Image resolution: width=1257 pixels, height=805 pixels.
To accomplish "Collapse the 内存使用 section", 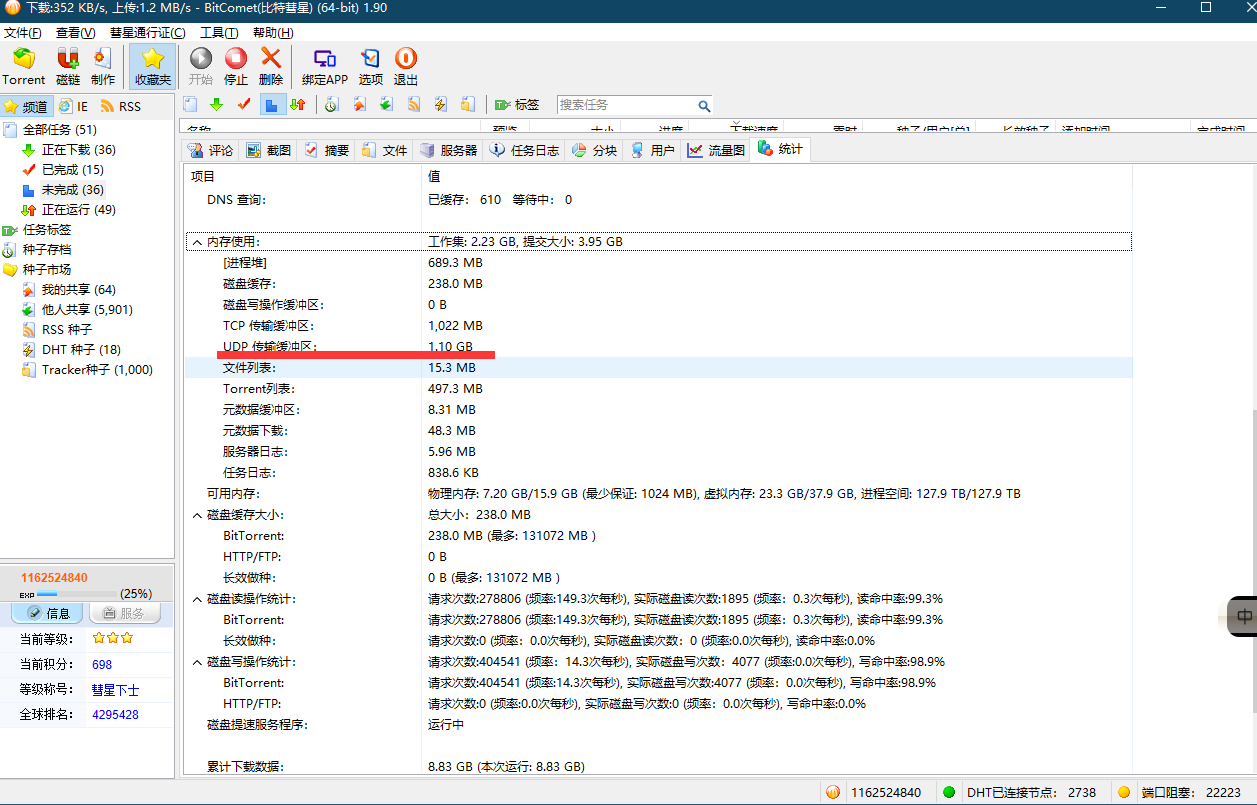I will click(197, 242).
